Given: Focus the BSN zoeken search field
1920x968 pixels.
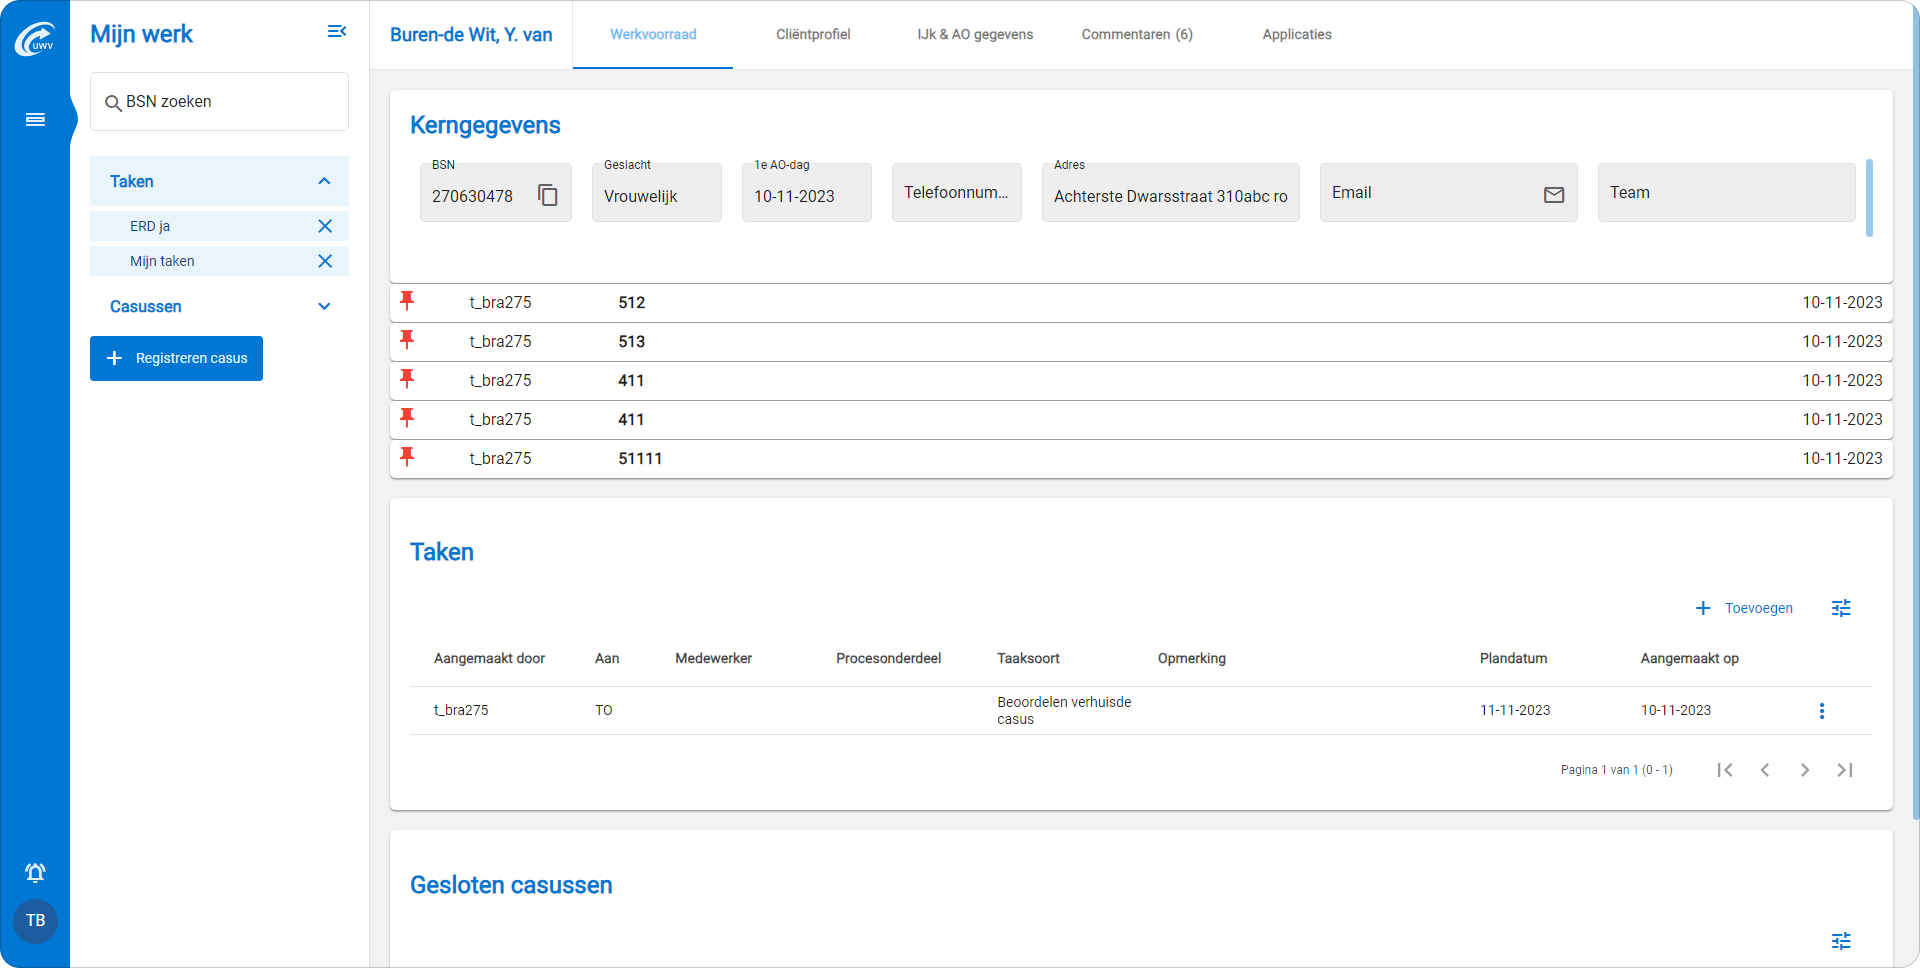Looking at the screenshot, I should pyautogui.click(x=219, y=102).
